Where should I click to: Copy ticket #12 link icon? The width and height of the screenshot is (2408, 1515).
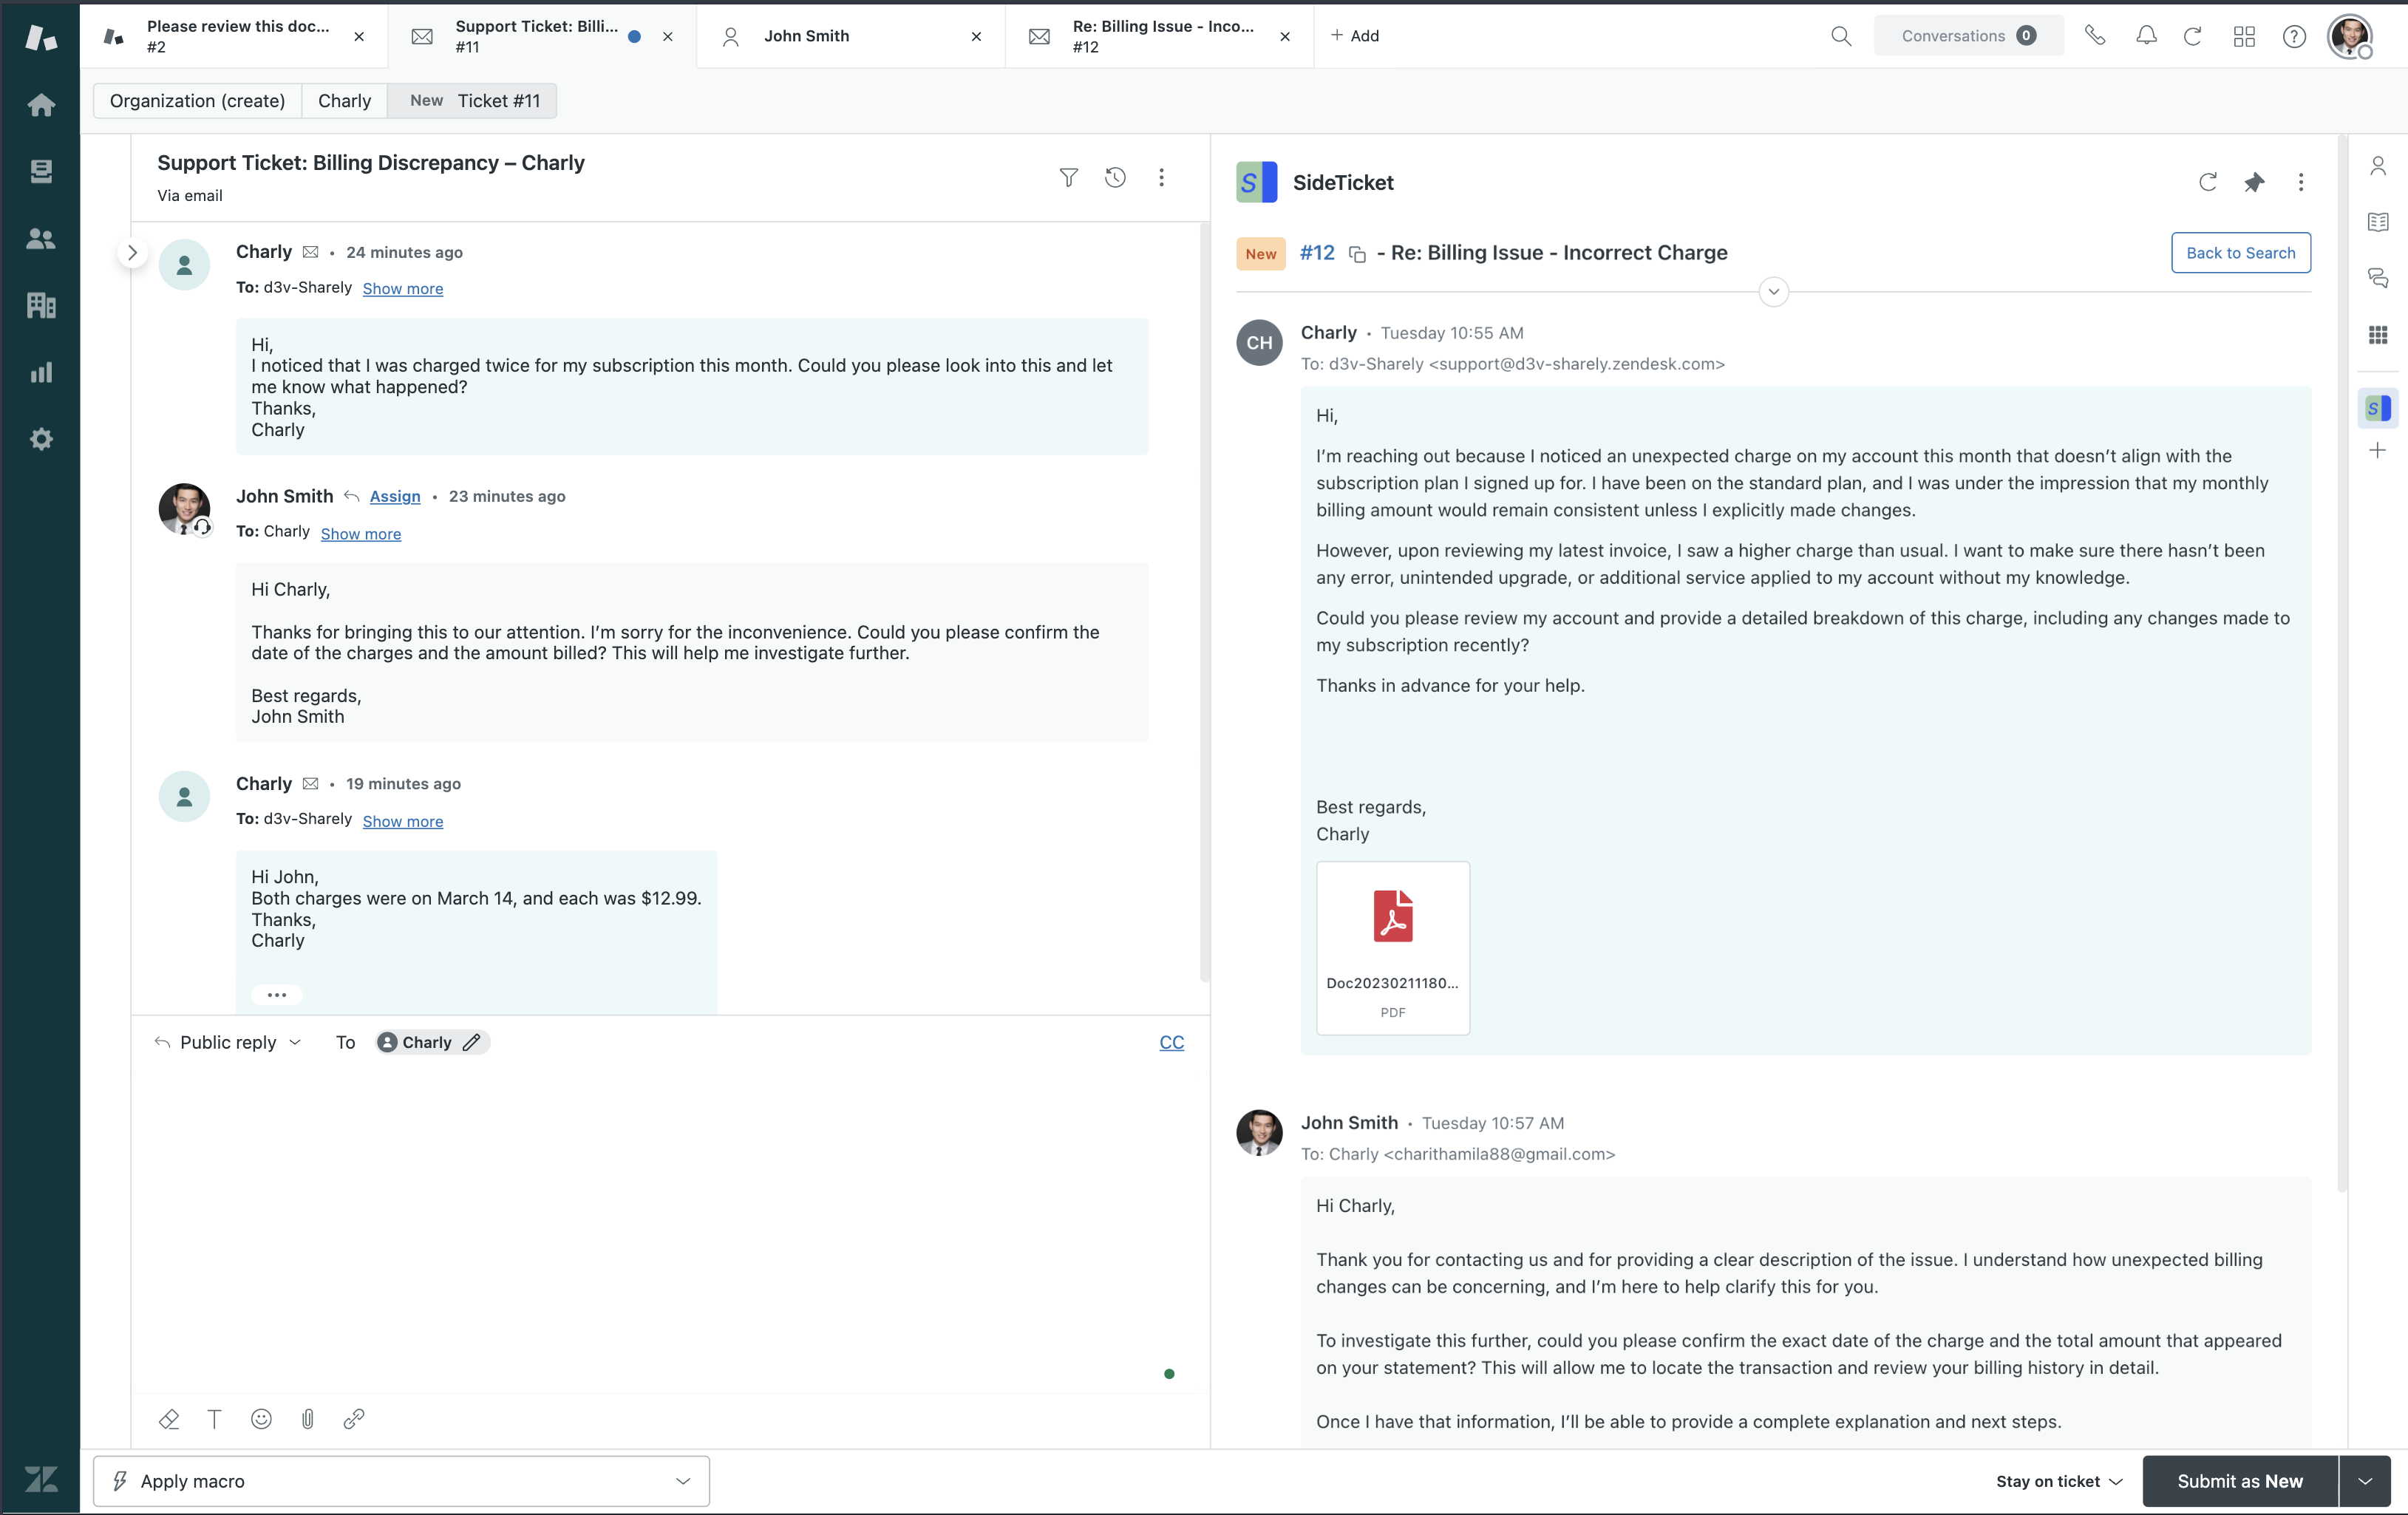tap(1357, 254)
